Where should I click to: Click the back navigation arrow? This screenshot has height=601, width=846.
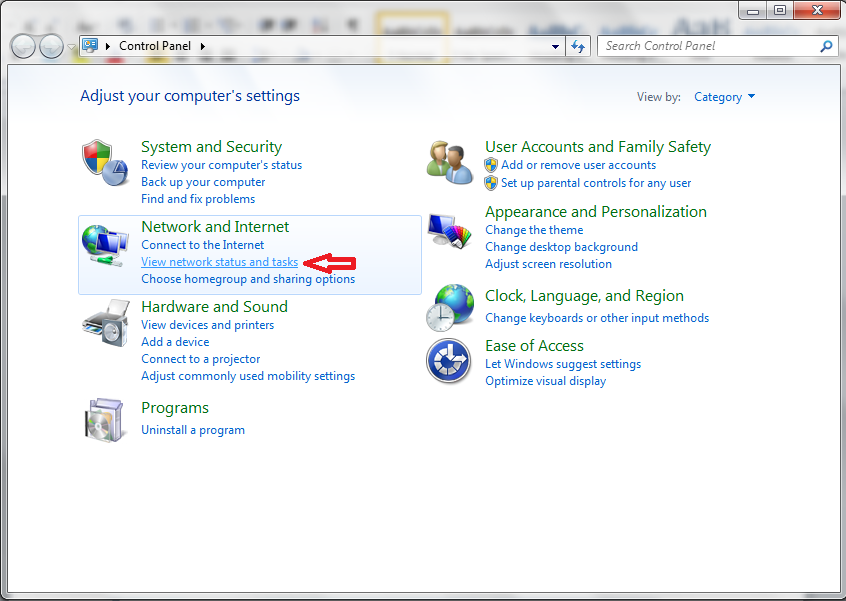point(22,45)
